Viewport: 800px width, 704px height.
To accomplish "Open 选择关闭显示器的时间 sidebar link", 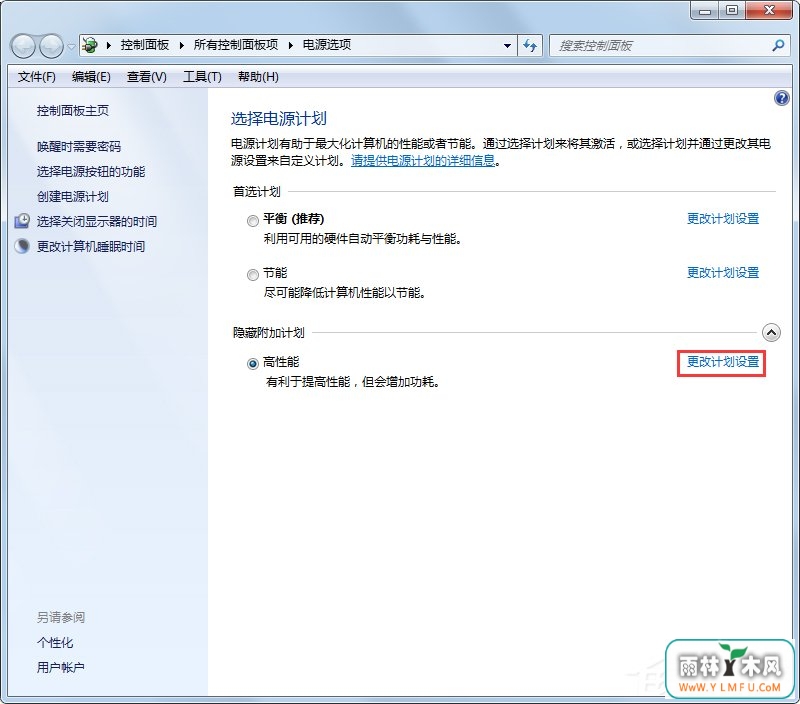I will pyautogui.click(x=97, y=221).
